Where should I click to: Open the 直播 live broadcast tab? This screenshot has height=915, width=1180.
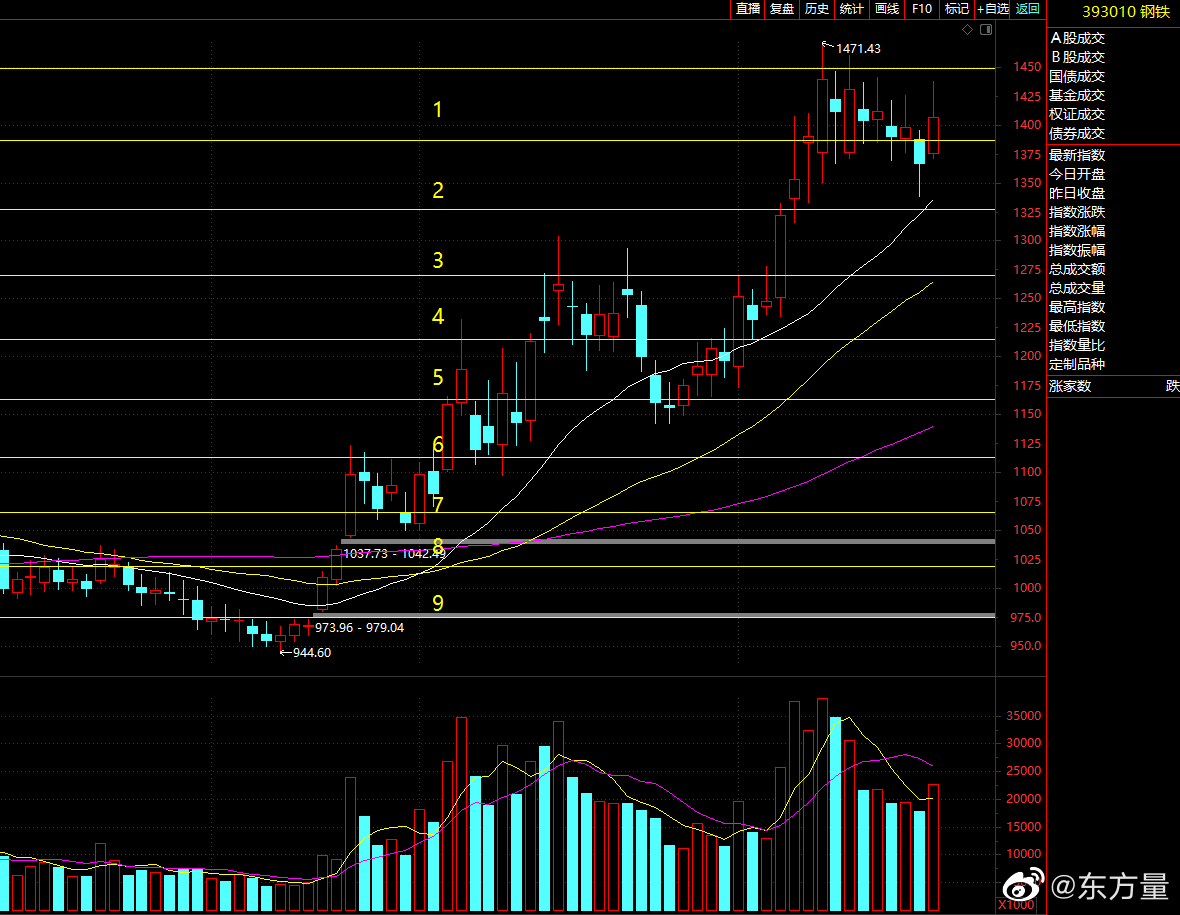(x=748, y=9)
